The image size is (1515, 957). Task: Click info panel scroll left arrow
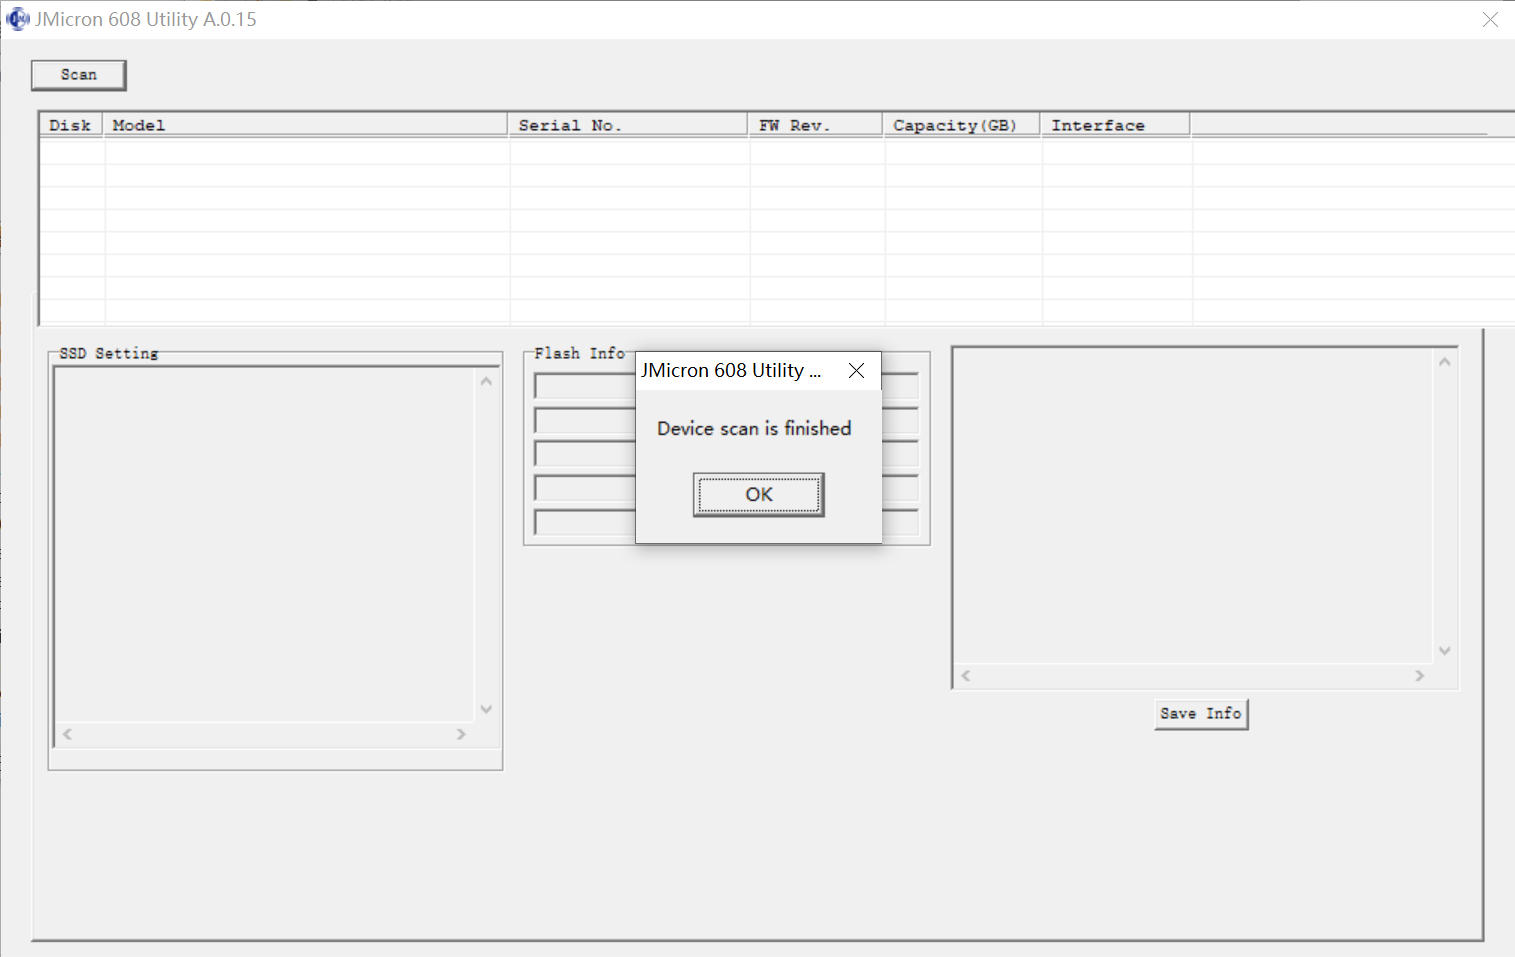(x=966, y=676)
